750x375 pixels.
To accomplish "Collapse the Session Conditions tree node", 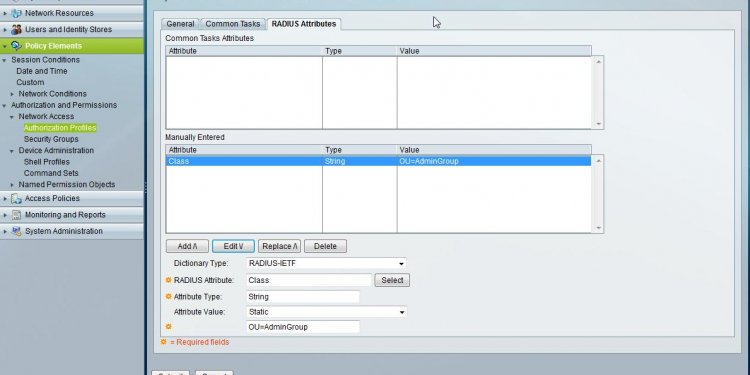I will [5, 60].
